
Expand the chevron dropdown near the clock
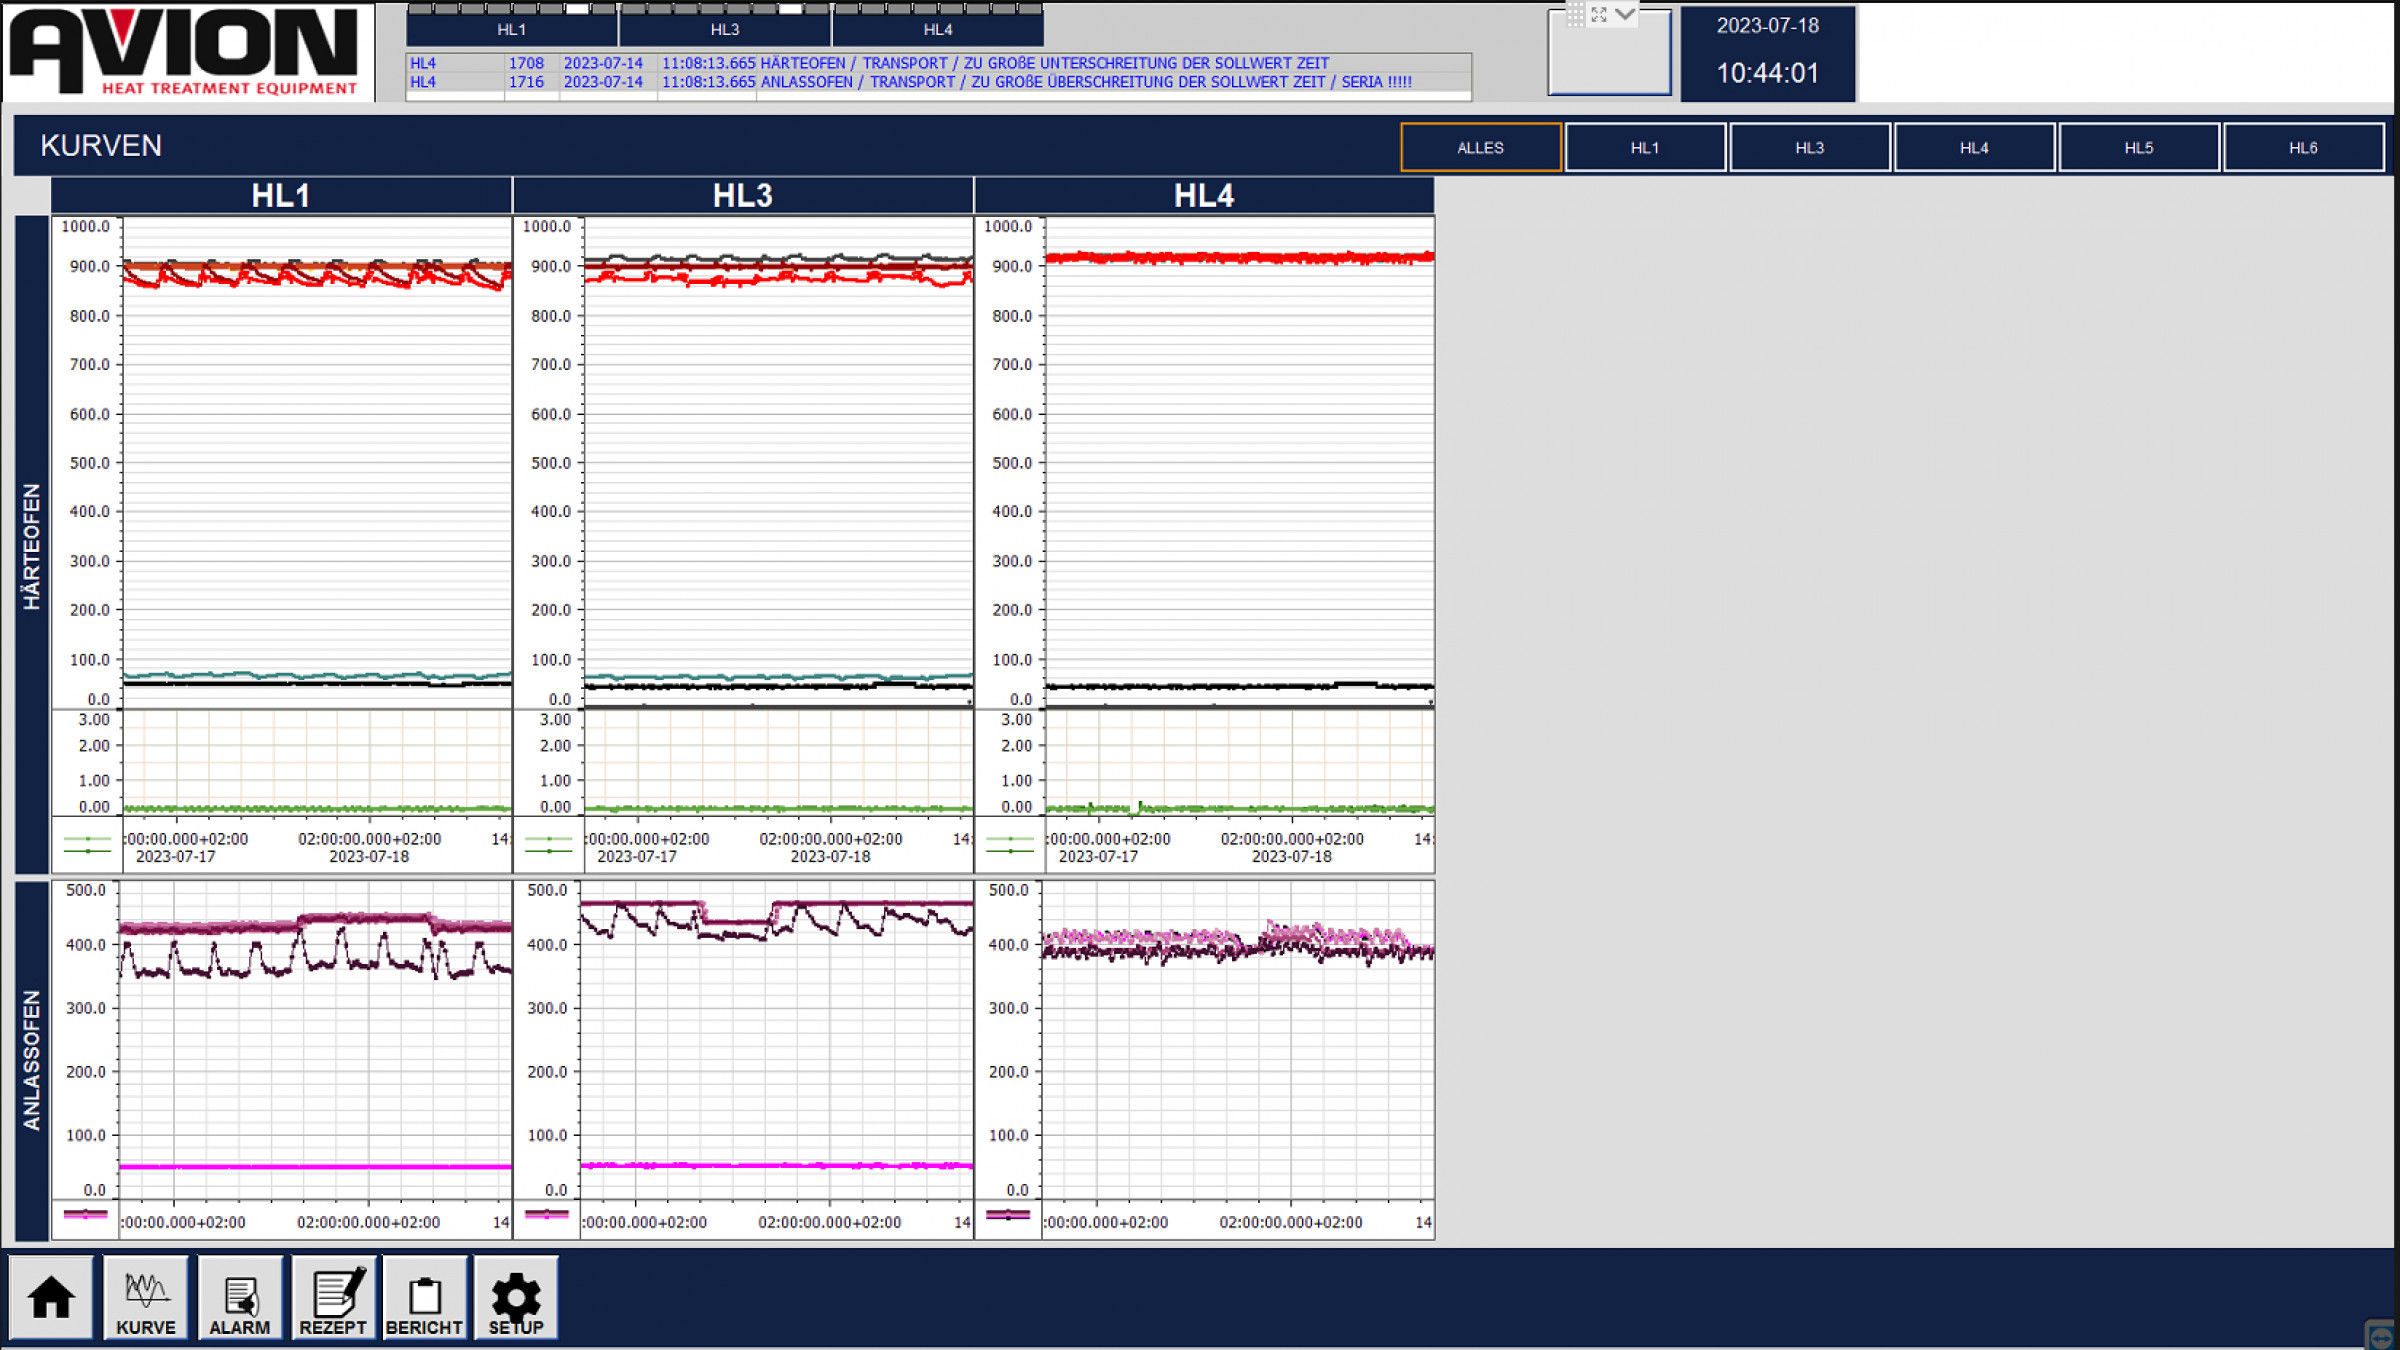click(x=1625, y=14)
